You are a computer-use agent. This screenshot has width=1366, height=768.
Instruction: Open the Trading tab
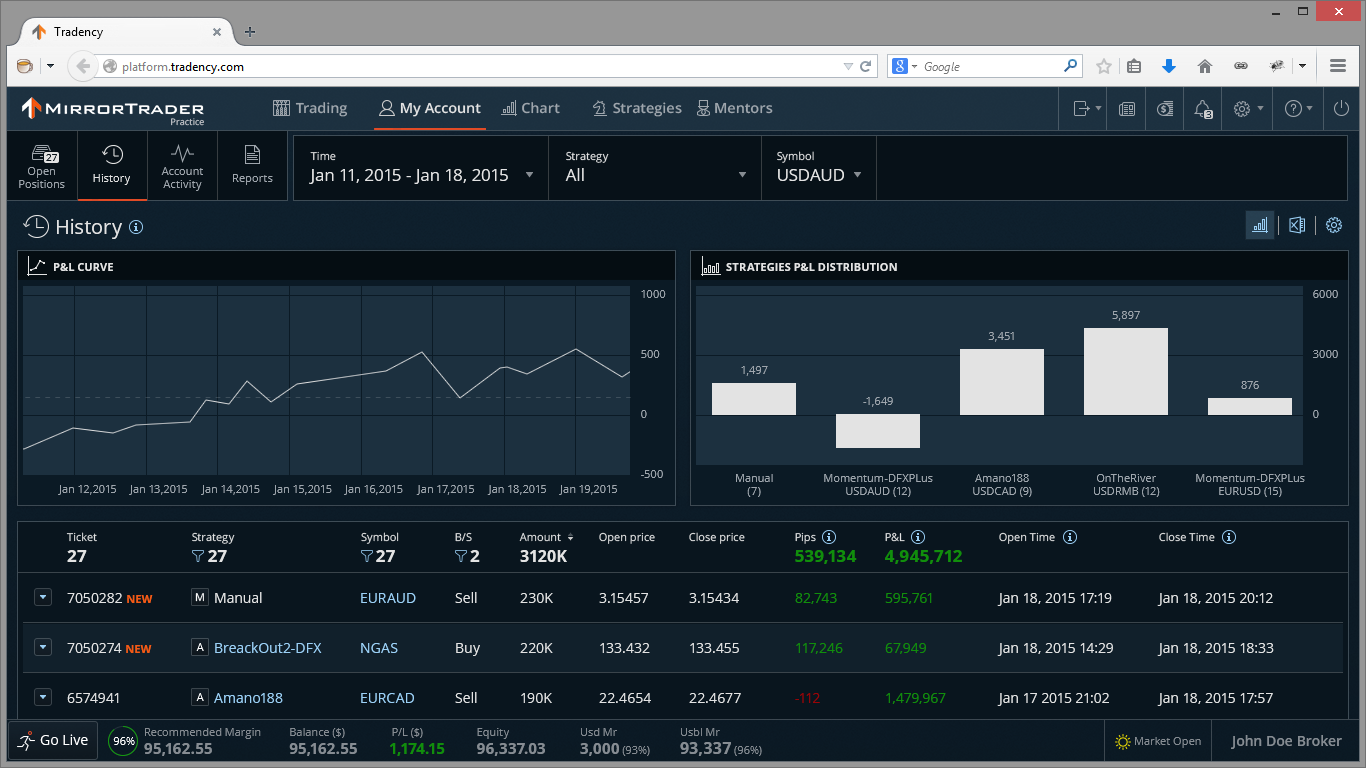pyautogui.click(x=309, y=108)
